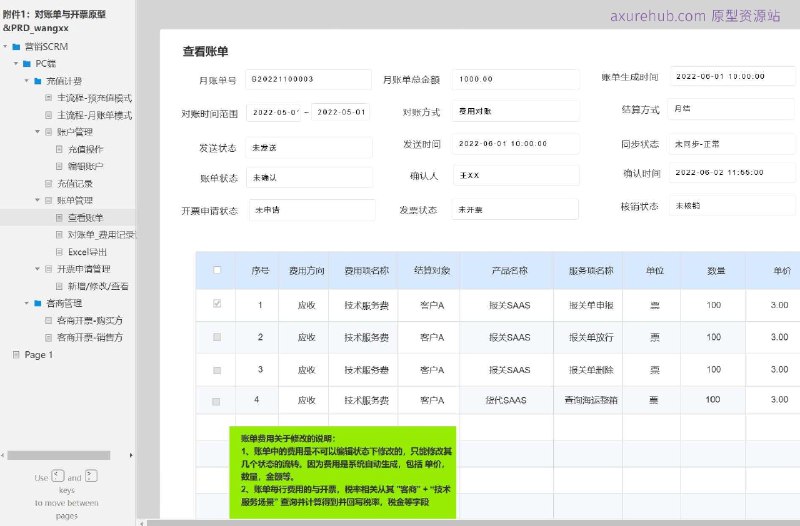This screenshot has width=800, height=526.
Task: Toggle the checkbox for row 3 报关单删除
Action: click(x=217, y=370)
